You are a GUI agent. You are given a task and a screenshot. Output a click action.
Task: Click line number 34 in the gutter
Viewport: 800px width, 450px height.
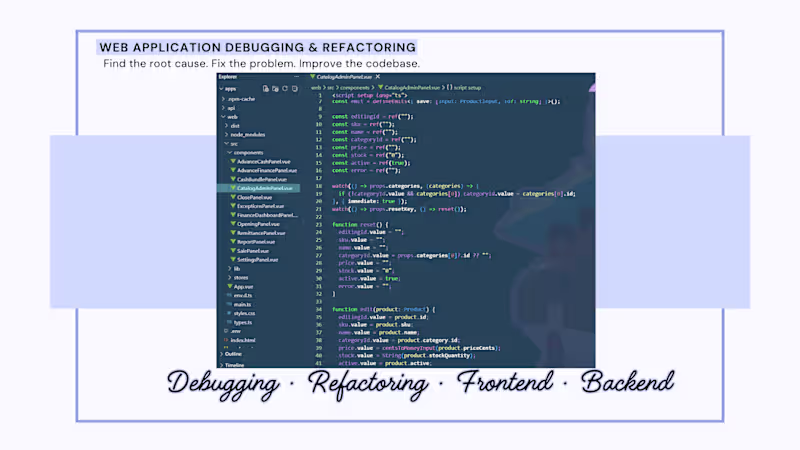click(x=318, y=309)
